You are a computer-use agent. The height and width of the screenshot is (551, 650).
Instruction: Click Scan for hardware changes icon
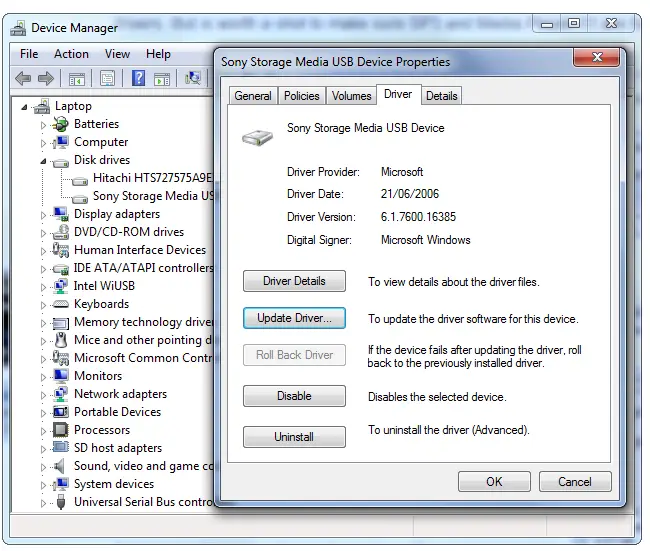(193, 78)
